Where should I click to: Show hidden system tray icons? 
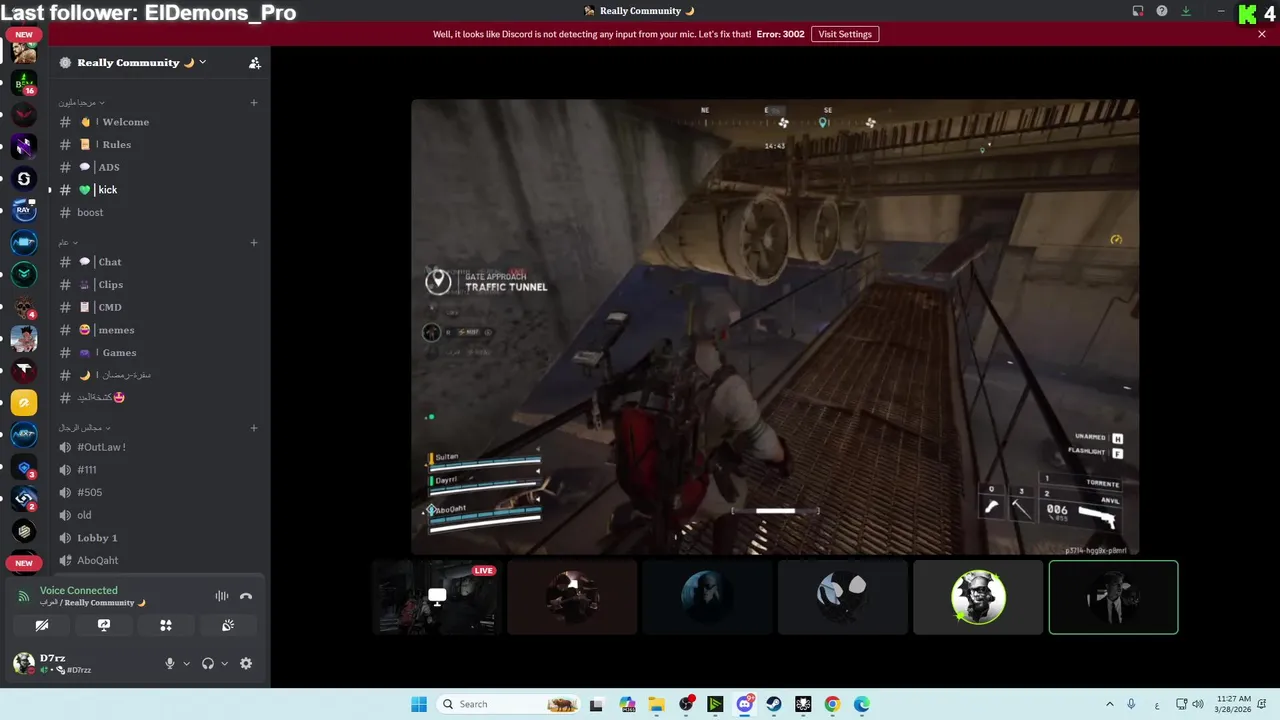point(1109,704)
